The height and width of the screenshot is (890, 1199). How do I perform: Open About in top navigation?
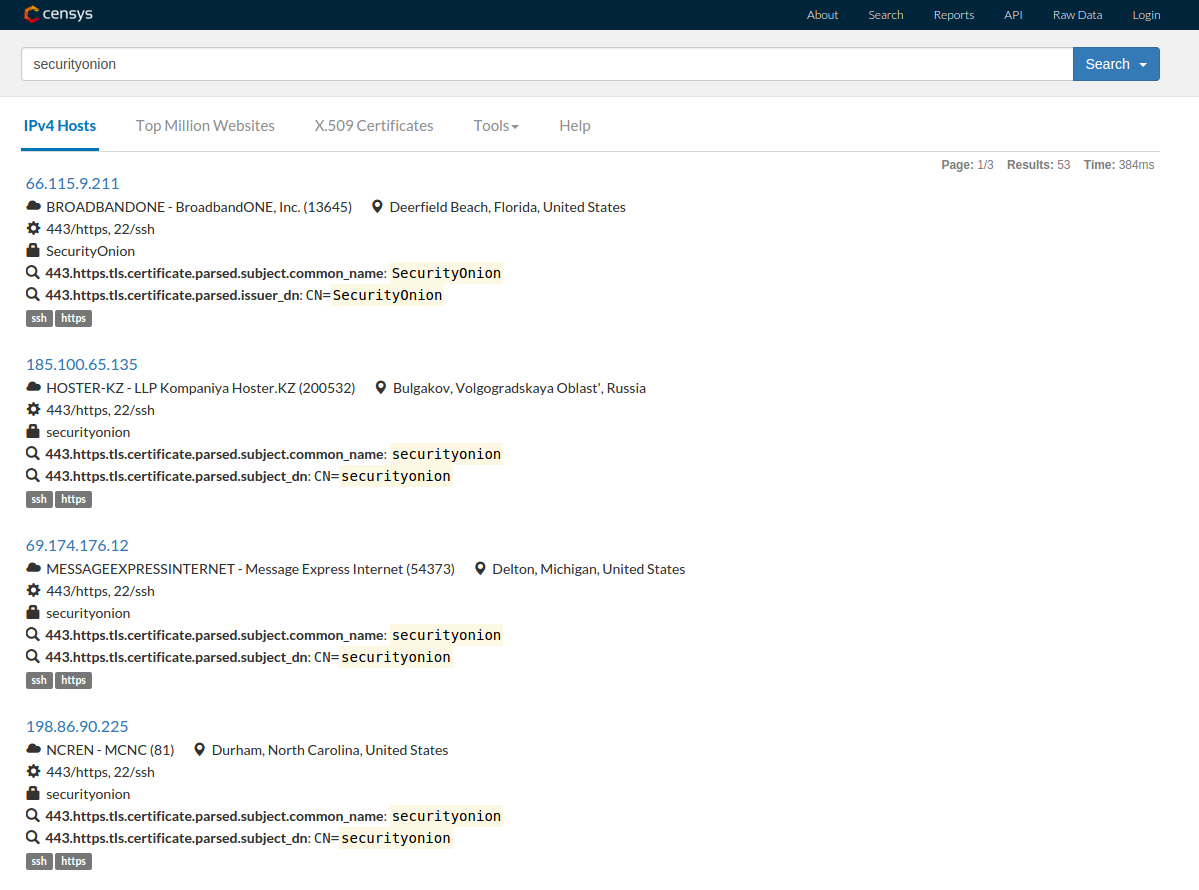click(x=822, y=15)
